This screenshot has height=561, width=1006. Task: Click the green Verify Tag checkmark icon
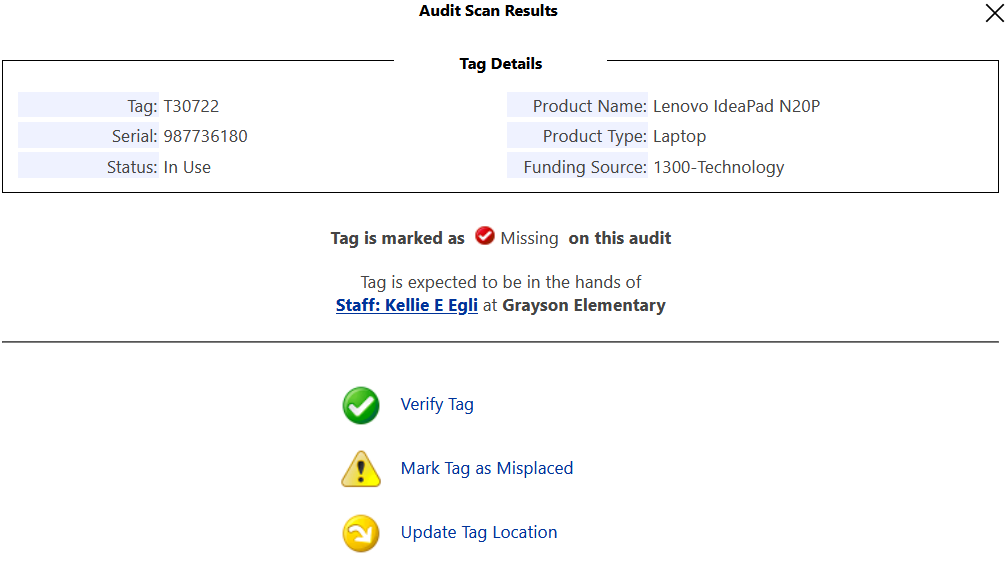tap(361, 405)
